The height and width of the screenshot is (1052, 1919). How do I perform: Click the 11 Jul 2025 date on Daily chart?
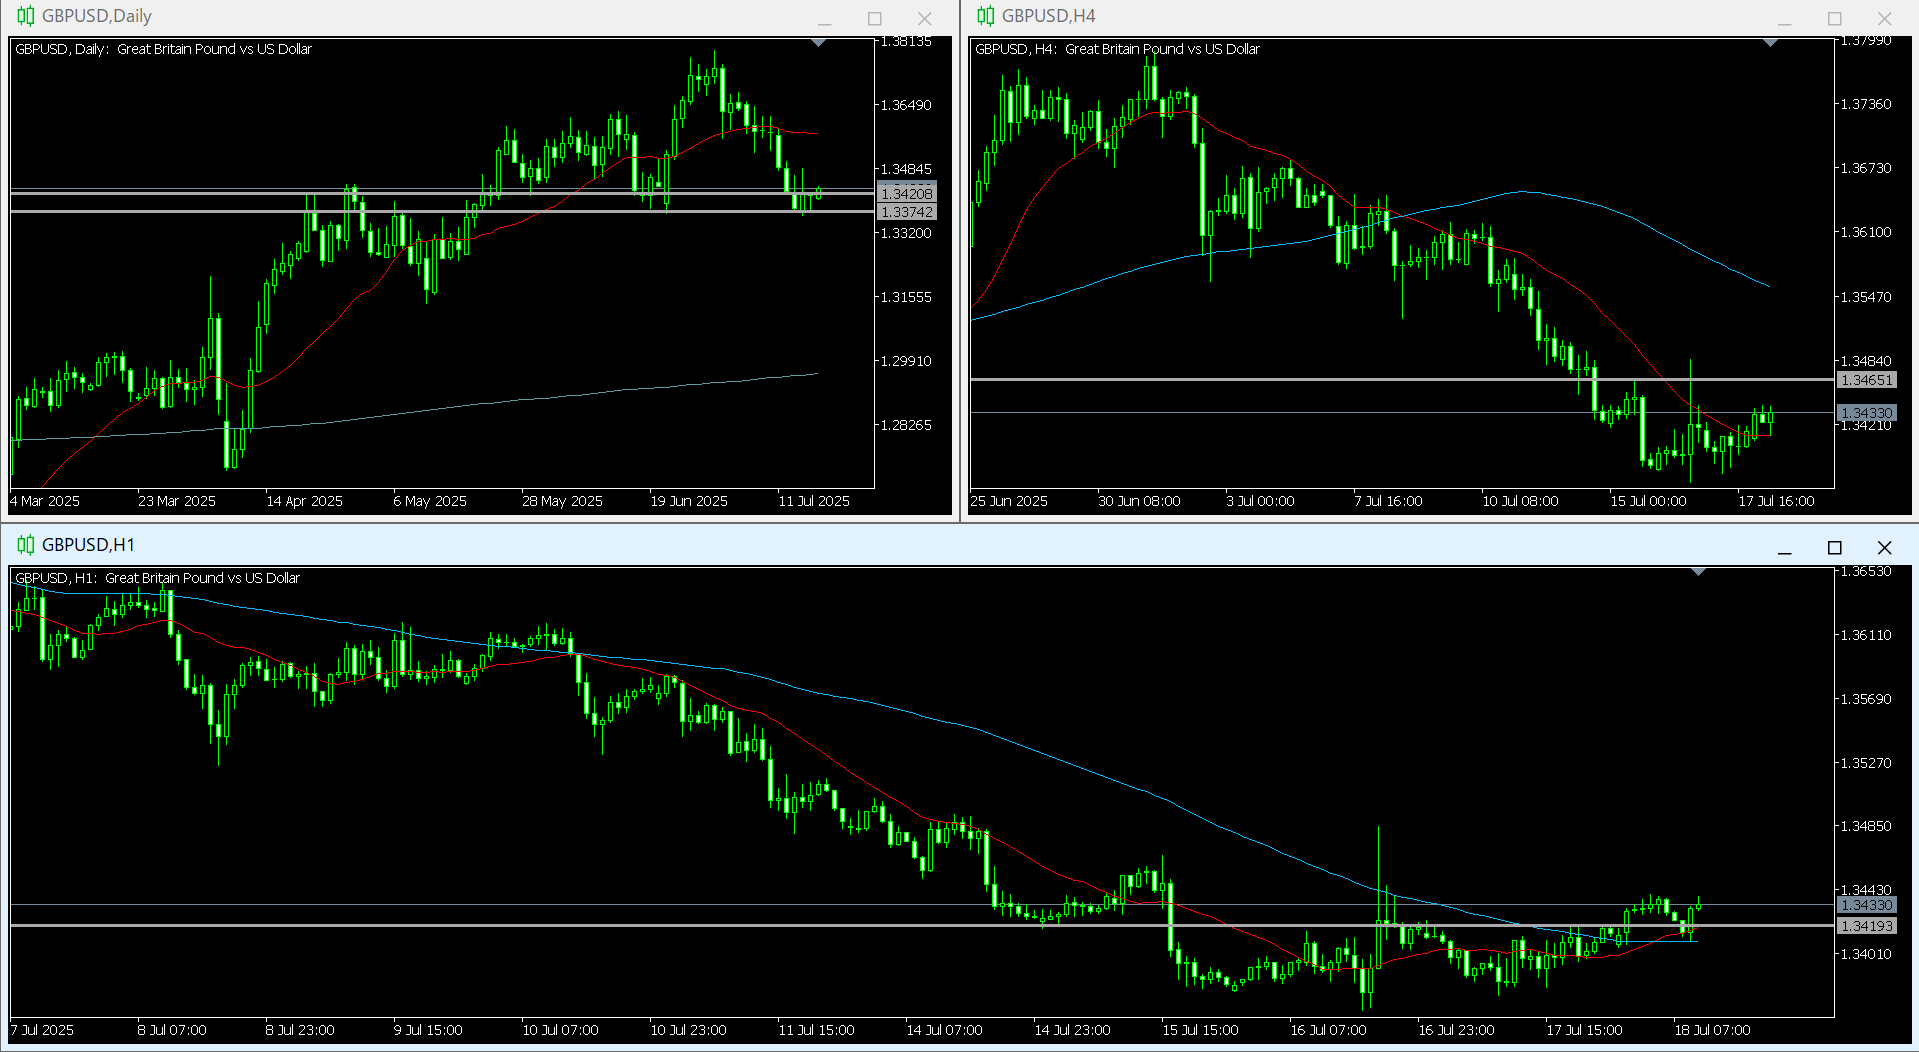[x=814, y=501]
